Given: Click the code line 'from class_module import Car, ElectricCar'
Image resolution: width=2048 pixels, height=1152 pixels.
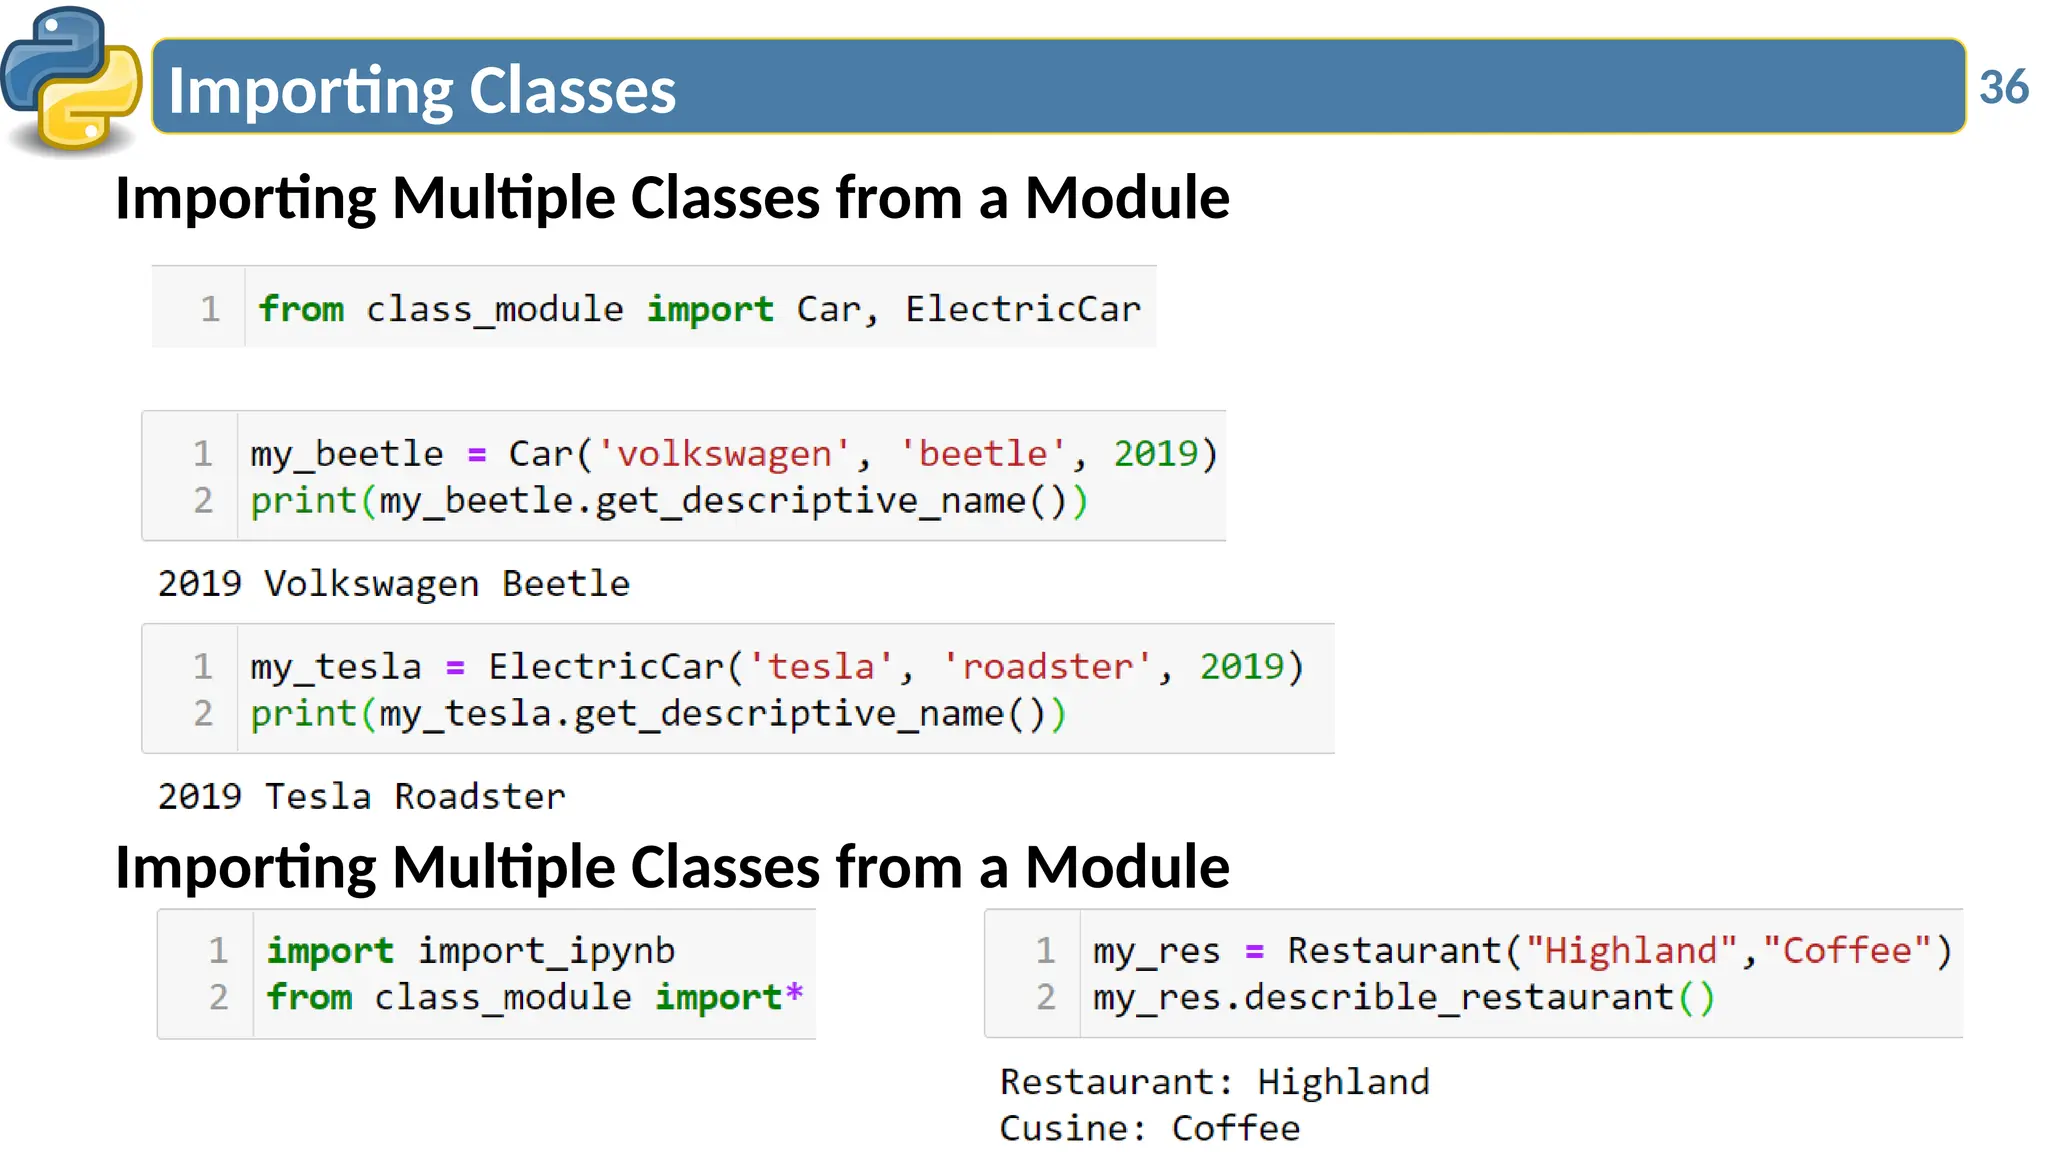Looking at the screenshot, I should pyautogui.click(x=699, y=309).
